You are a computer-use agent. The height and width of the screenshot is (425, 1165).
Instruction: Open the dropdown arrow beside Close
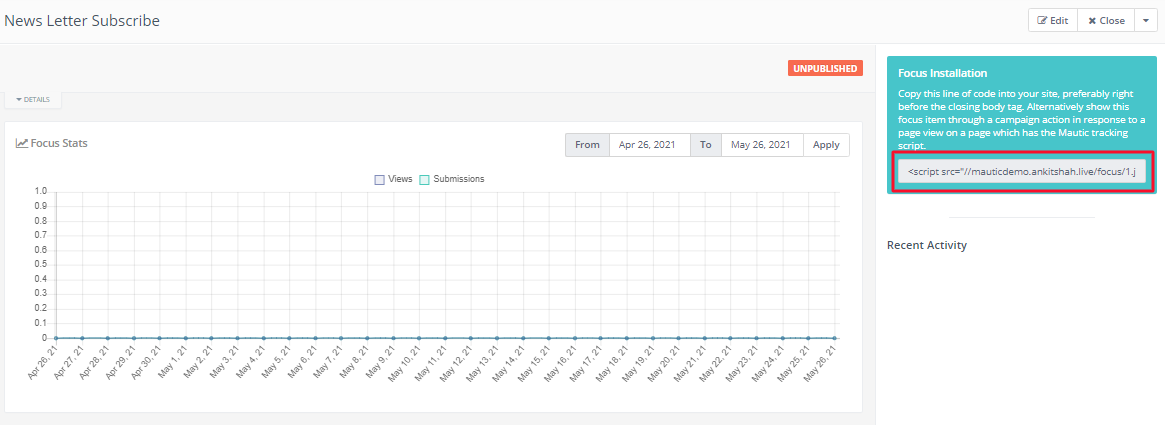coord(1146,21)
